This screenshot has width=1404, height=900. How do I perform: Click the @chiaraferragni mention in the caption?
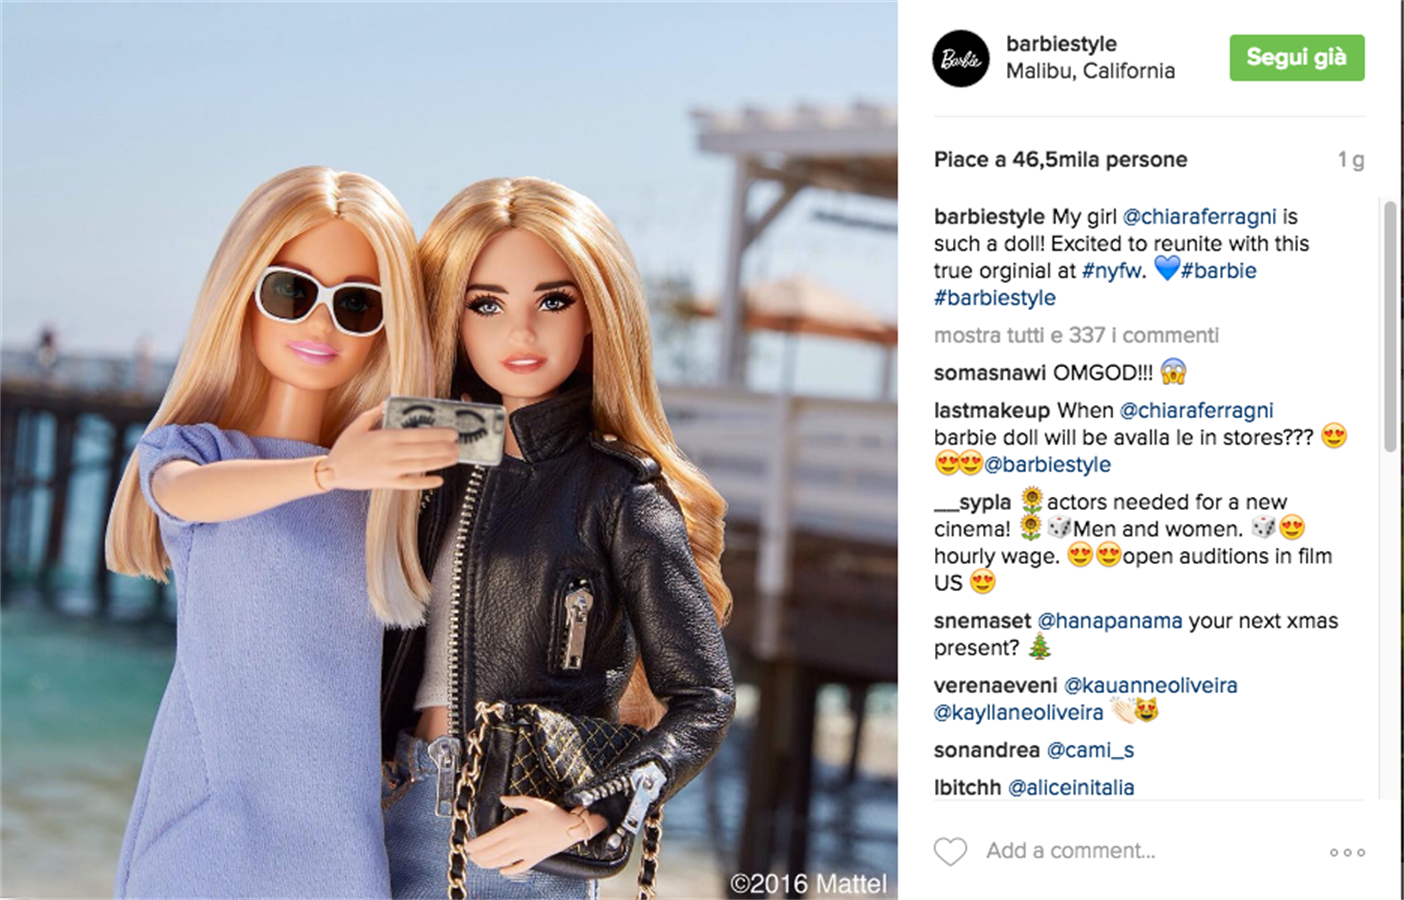coord(1199,217)
